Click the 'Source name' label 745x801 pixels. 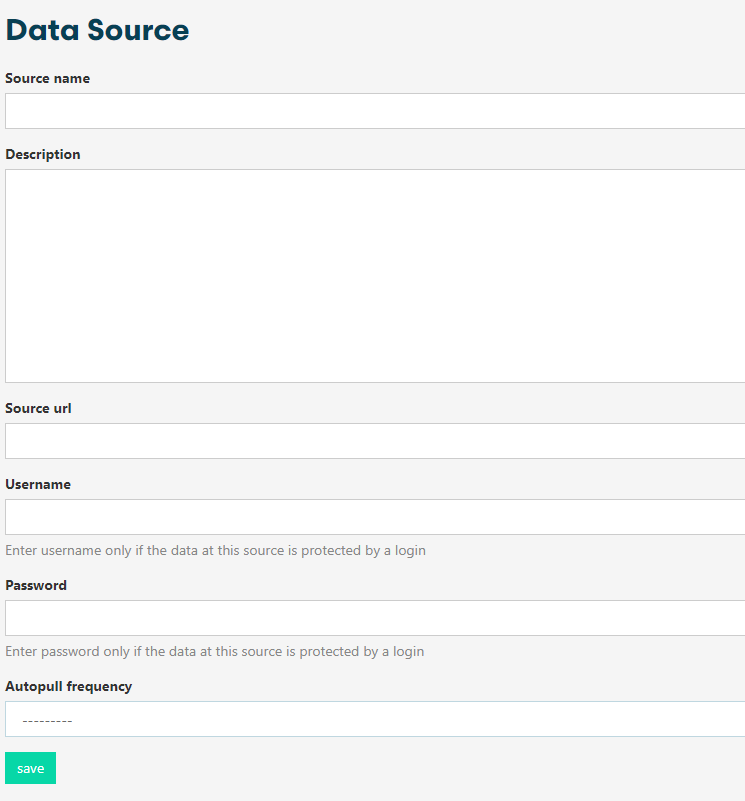(47, 78)
